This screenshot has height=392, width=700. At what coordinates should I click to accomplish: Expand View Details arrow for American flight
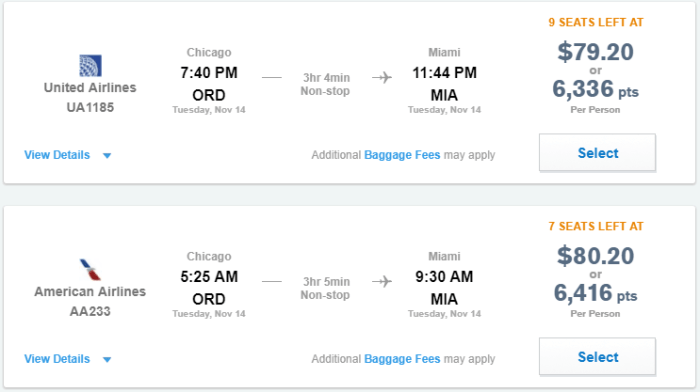[107, 359]
